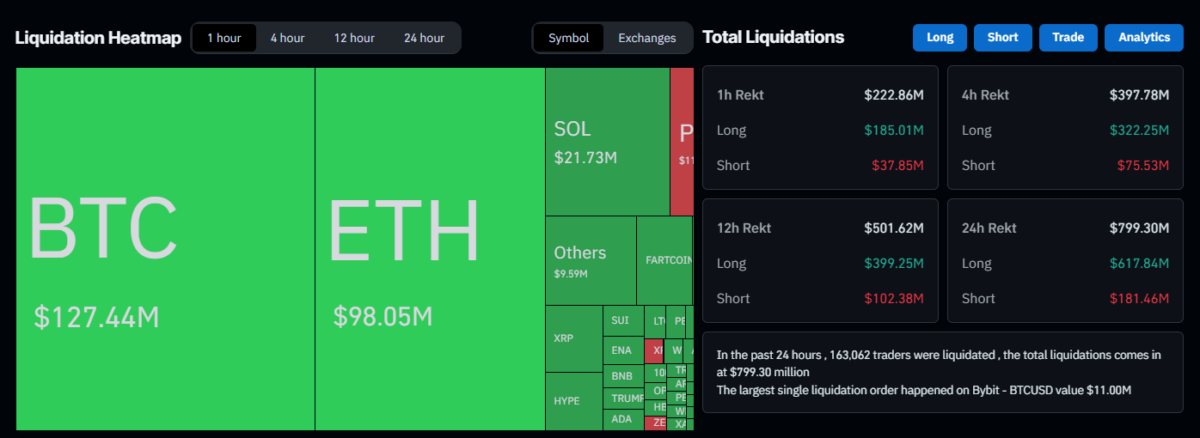
Task: Click the HYPE heatmap tile
Action: click(573, 401)
